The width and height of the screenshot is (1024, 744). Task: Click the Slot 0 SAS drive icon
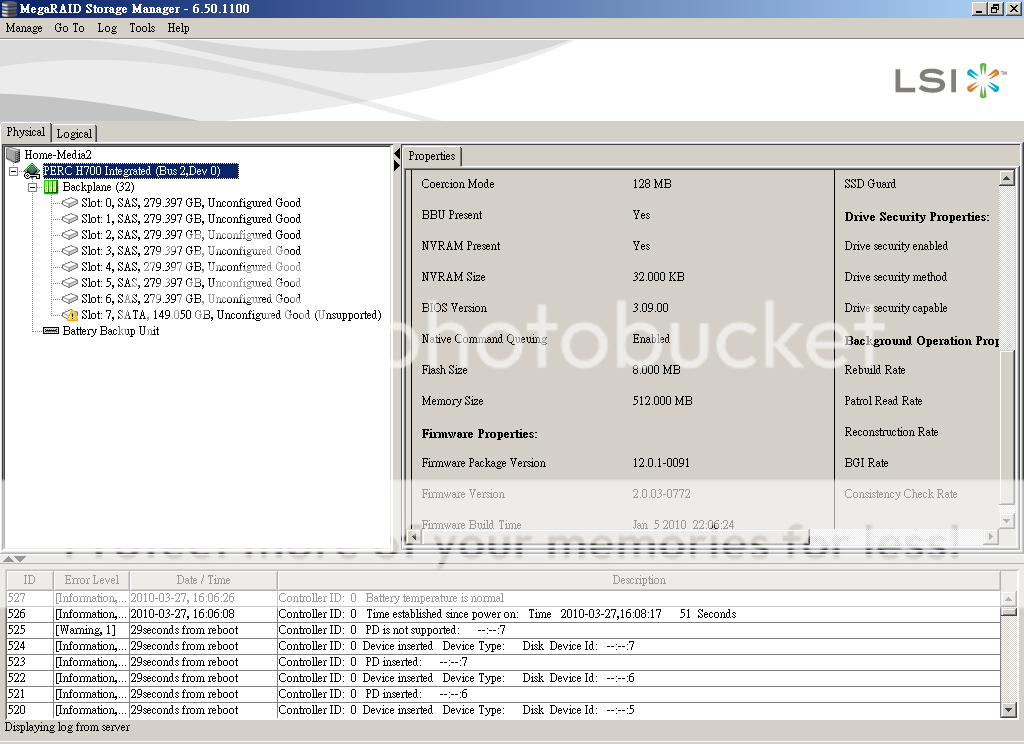pos(70,203)
